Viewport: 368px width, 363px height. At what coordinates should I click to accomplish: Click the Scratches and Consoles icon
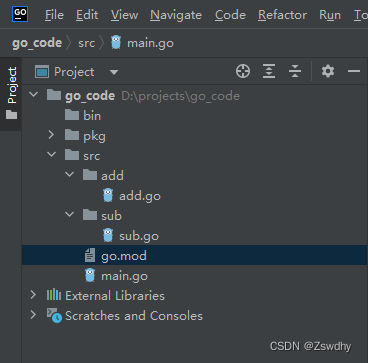coord(54,315)
